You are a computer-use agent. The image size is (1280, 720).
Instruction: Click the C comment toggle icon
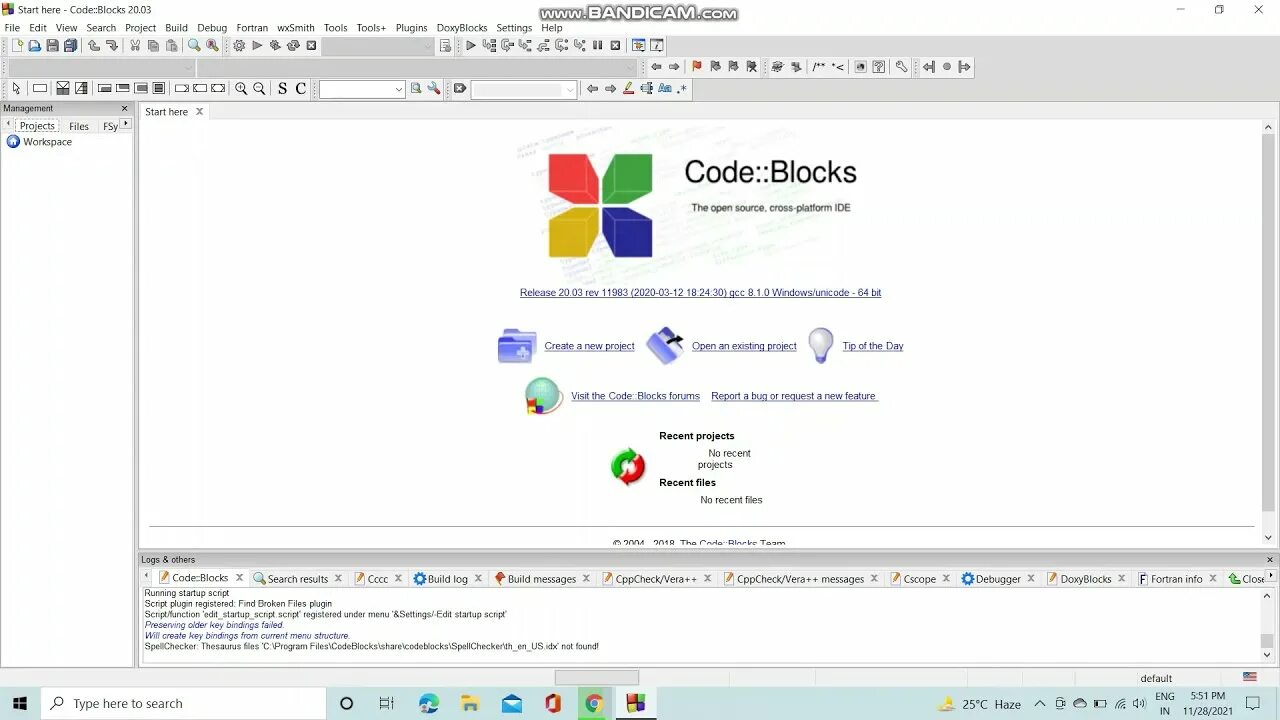pyautogui.click(x=300, y=88)
